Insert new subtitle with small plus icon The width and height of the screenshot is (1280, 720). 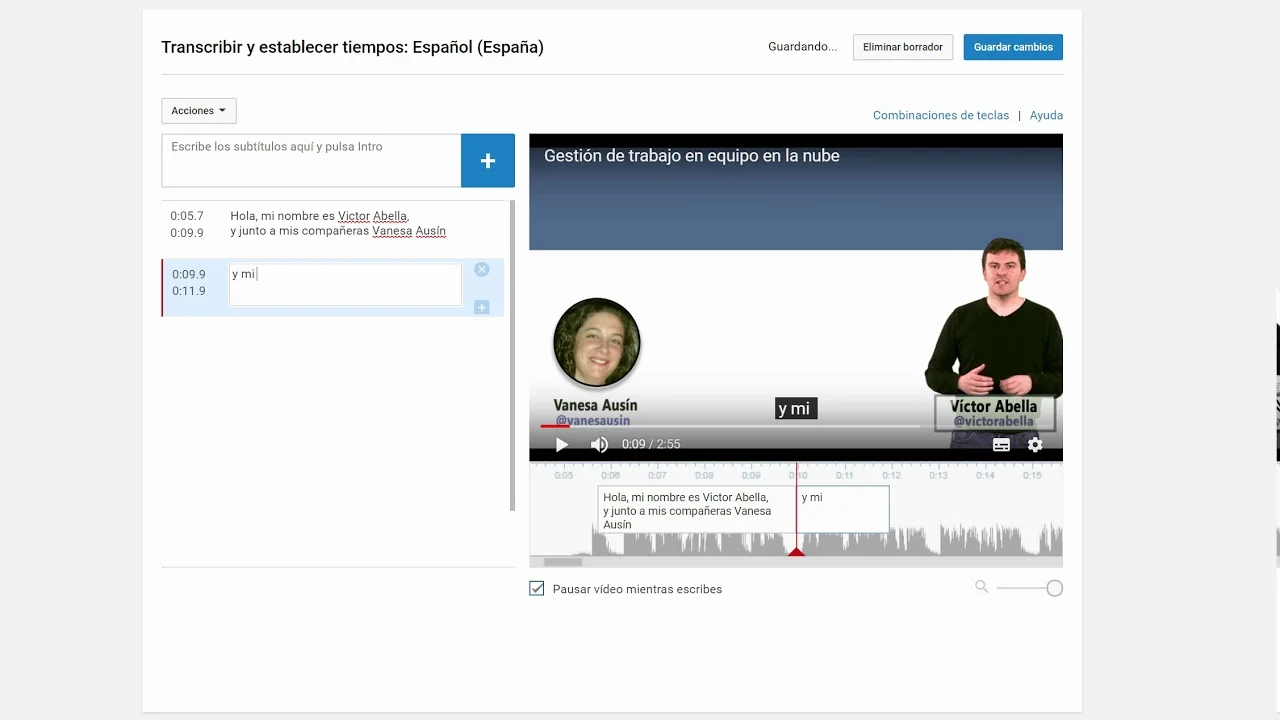tap(482, 307)
